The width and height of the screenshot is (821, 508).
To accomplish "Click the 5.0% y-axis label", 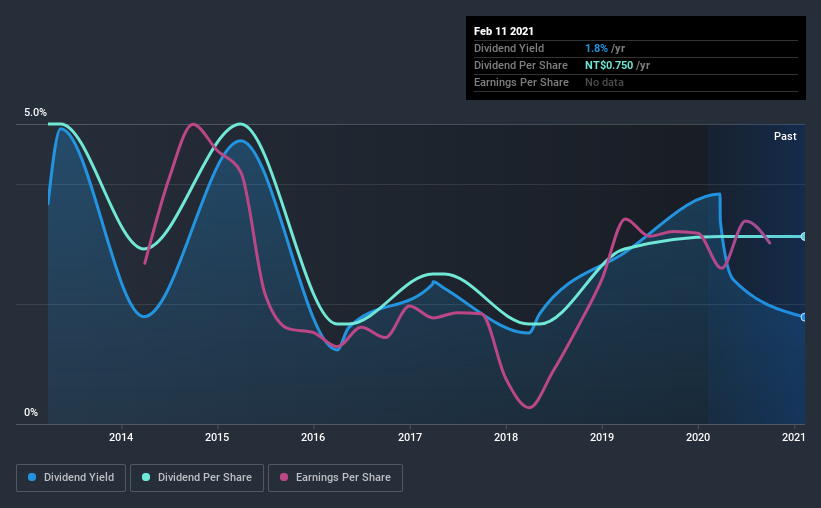I will [x=35, y=113].
